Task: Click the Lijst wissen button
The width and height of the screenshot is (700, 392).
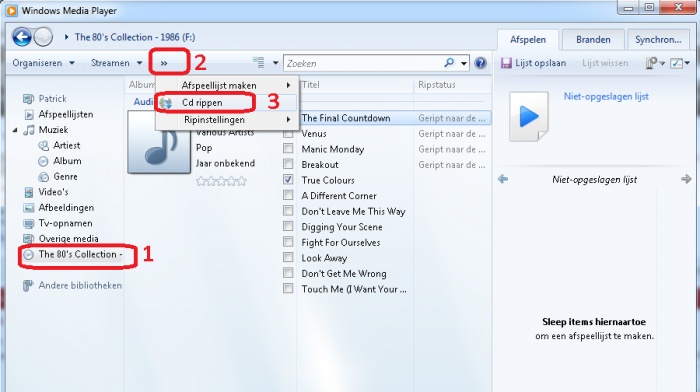Action: pyautogui.click(x=605, y=63)
